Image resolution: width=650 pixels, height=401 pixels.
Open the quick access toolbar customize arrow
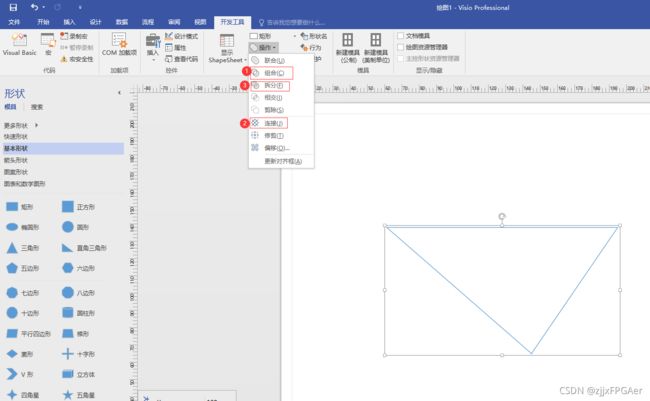click(80, 7)
